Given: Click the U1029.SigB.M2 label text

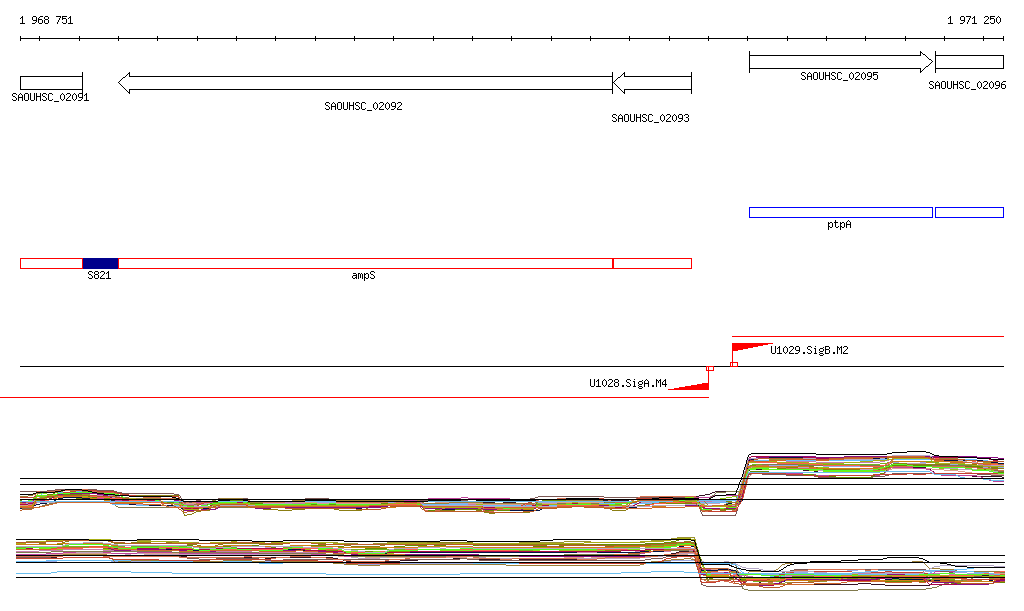Looking at the screenshot, I should (x=809, y=351).
